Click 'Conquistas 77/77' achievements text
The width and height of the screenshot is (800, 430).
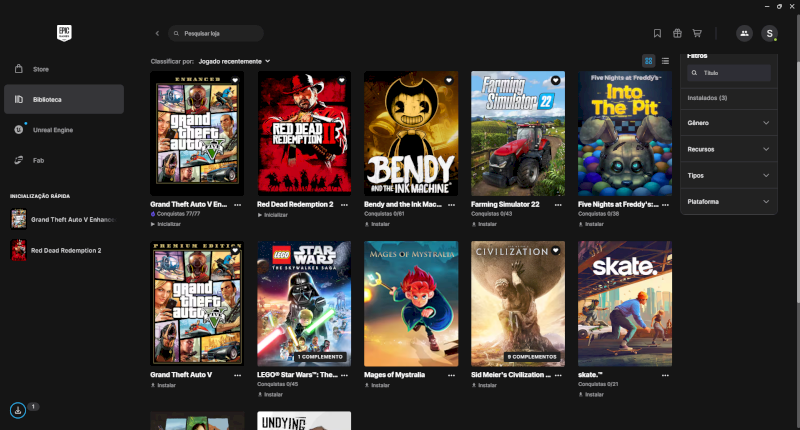click(x=178, y=214)
